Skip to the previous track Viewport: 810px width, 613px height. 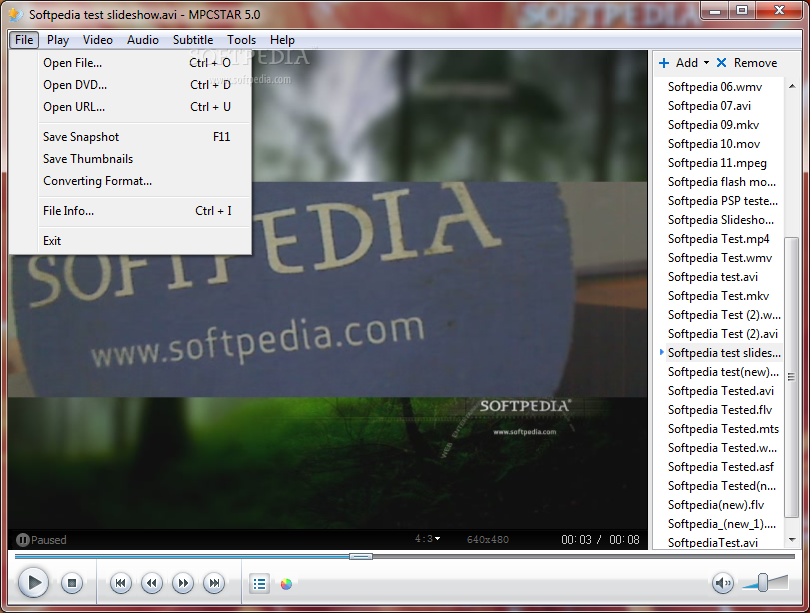(x=120, y=583)
